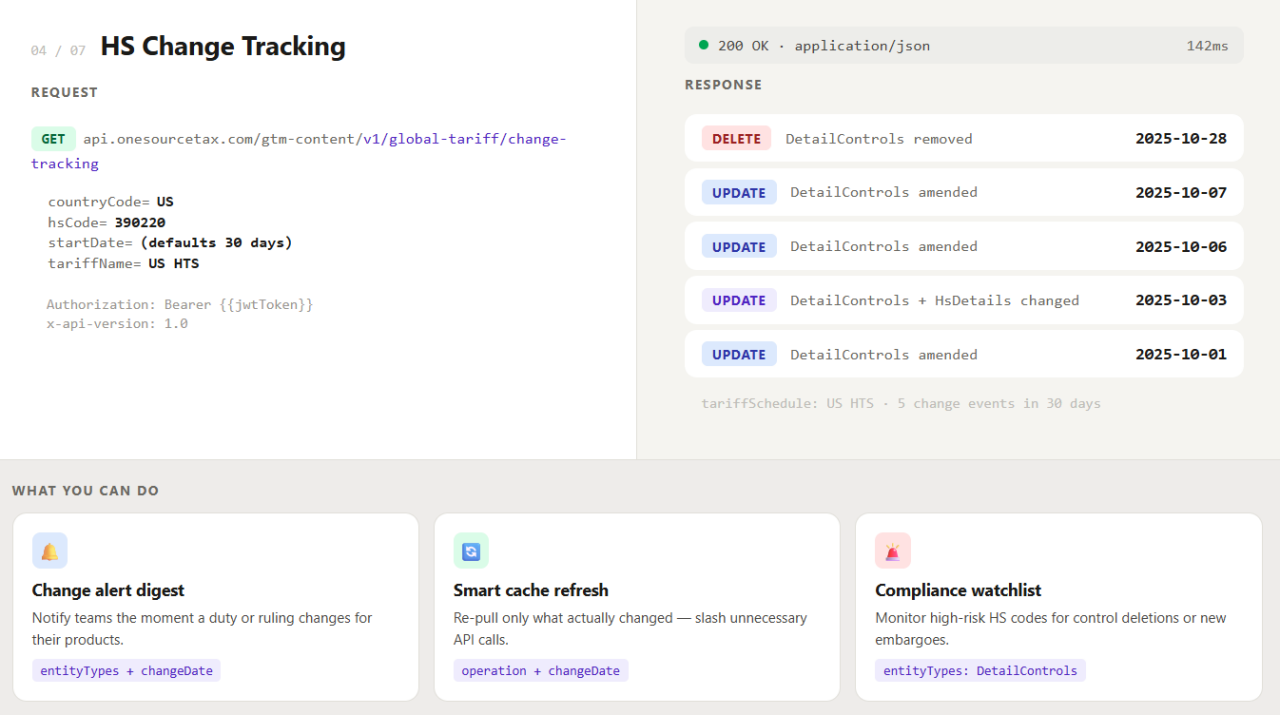Click the hsCode= 390220 parameter
This screenshot has height=715, width=1280.
[107, 223]
